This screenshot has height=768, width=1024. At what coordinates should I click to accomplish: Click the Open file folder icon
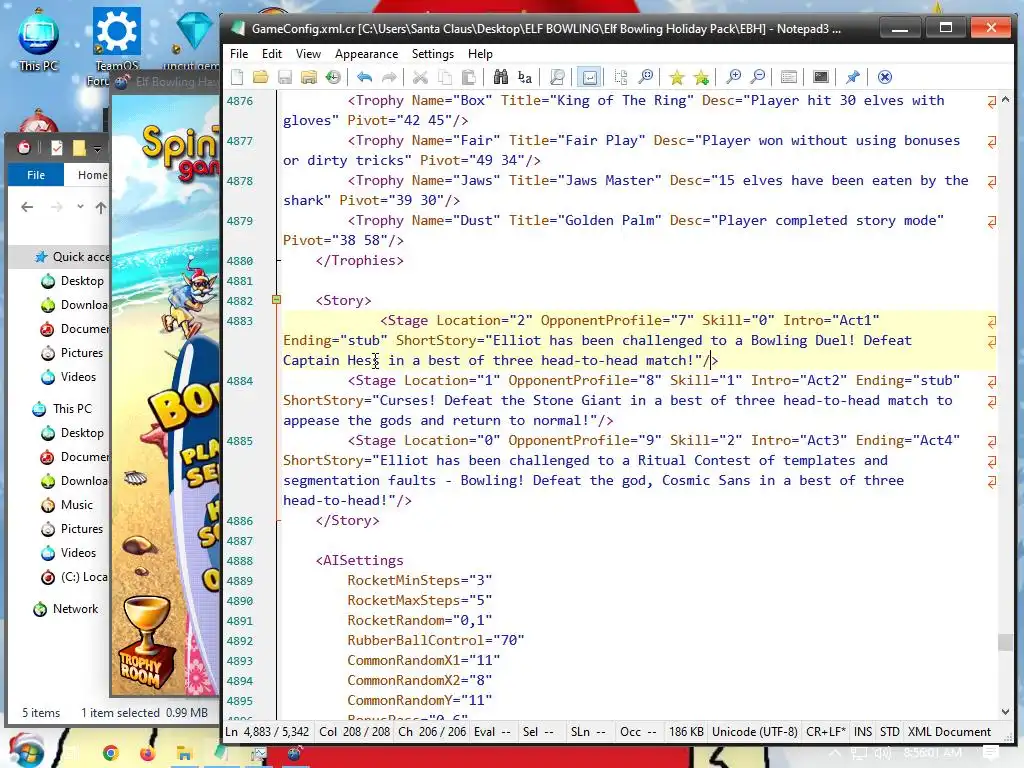coord(261,77)
